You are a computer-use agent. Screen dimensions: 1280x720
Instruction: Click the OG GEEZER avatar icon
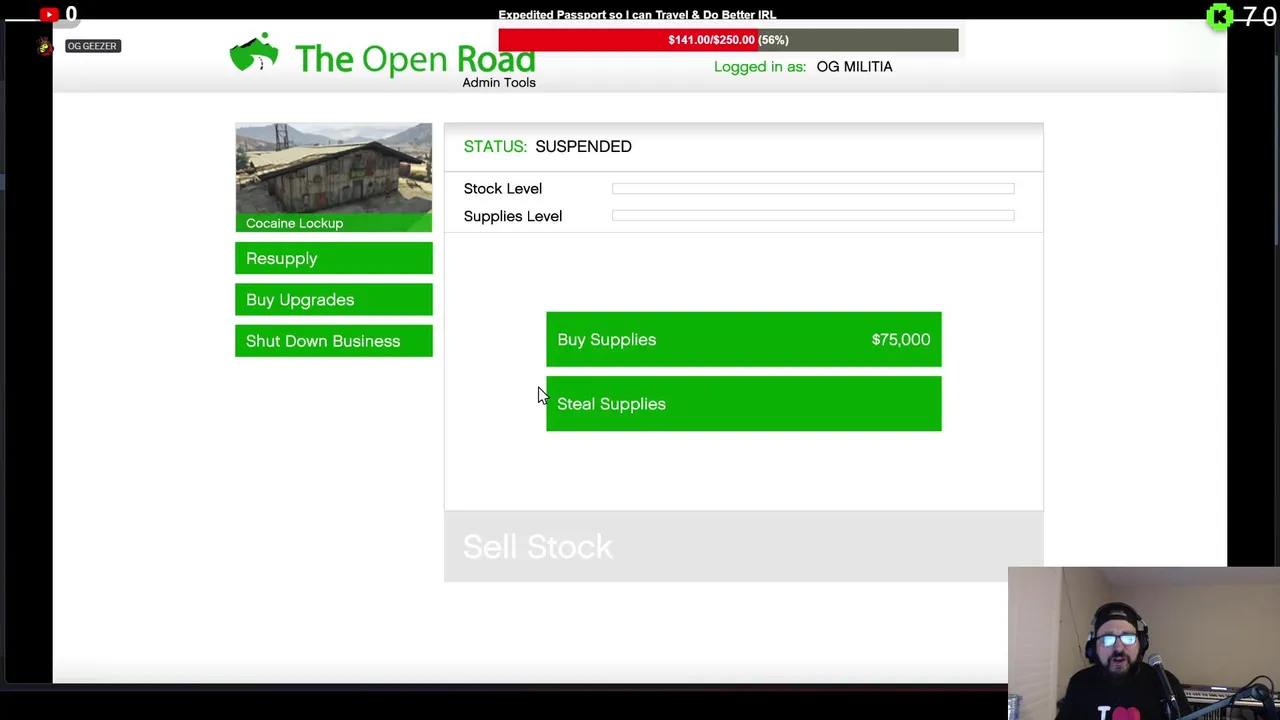point(45,46)
